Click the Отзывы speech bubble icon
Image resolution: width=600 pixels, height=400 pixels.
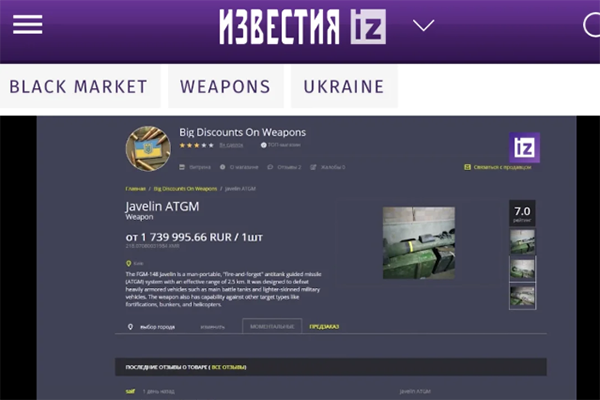[270, 167]
